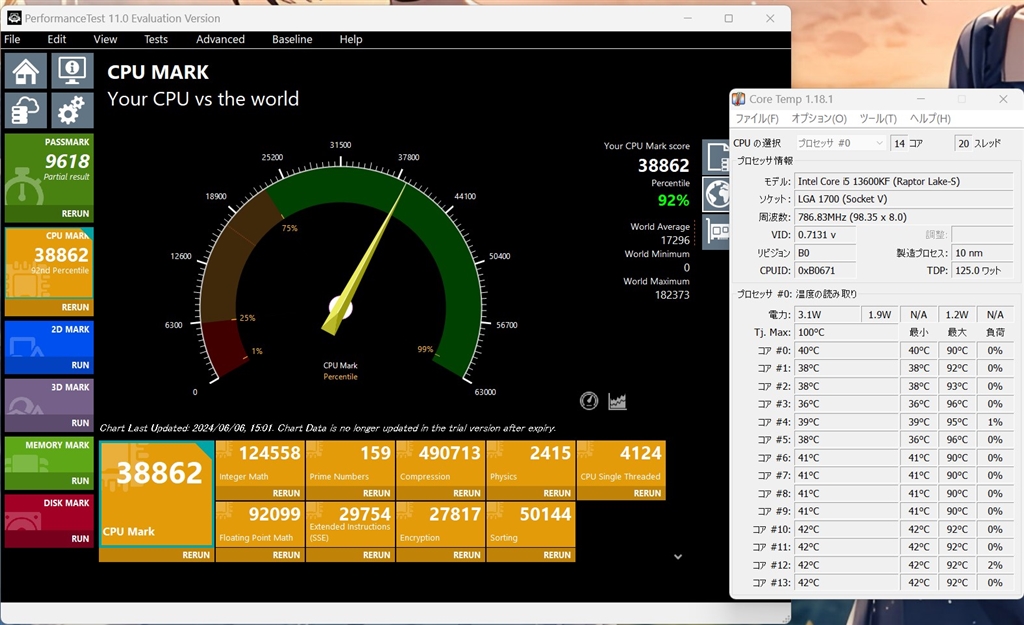Open Core Temp オプション(O) menu
This screenshot has height=625, width=1024.
(819, 118)
